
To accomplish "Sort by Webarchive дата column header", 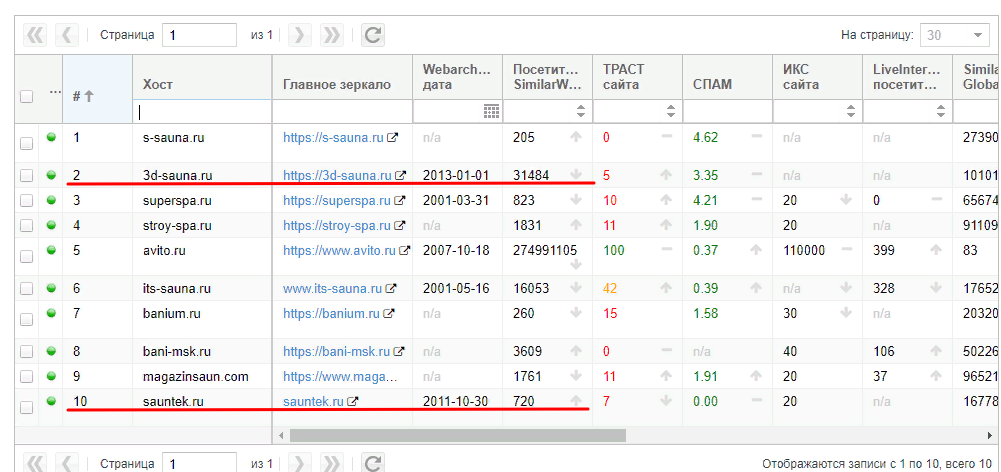I will pos(458,77).
